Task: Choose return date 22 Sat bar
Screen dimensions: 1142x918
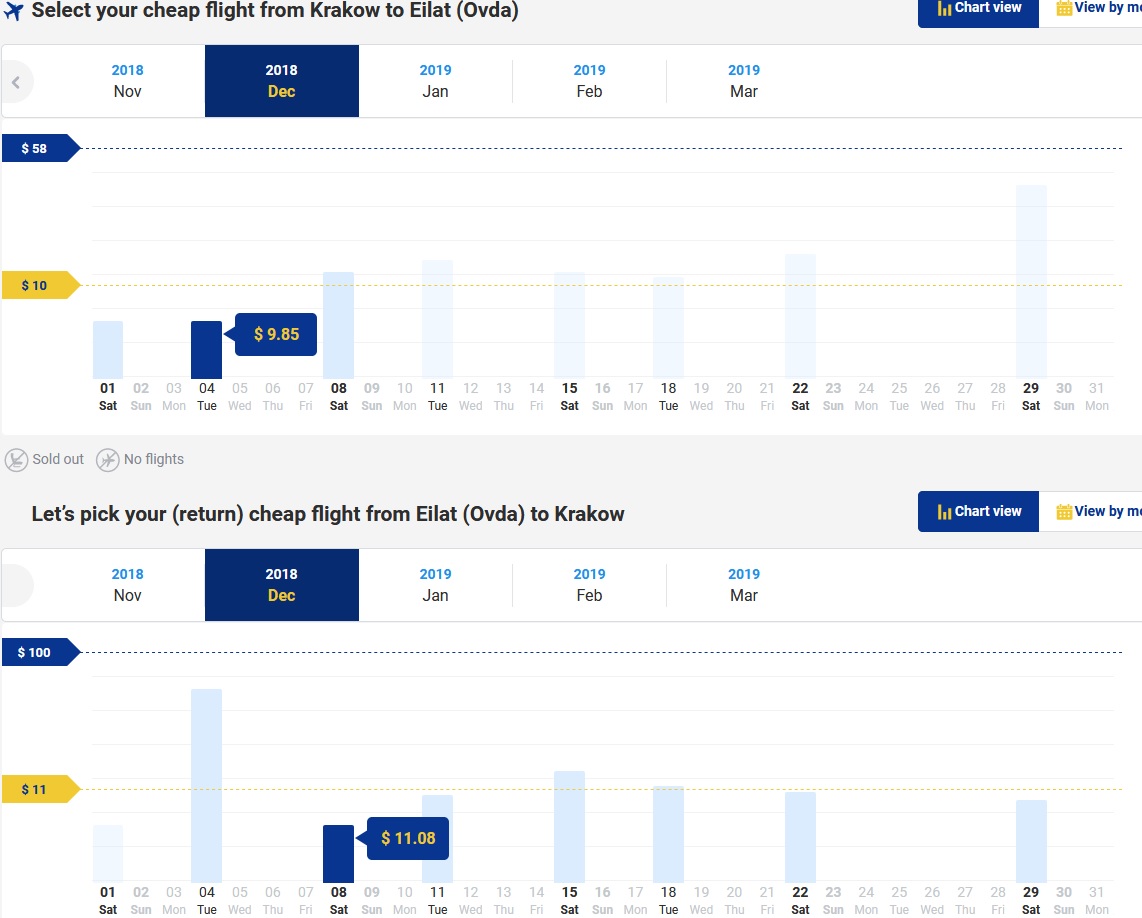Action: (x=800, y=837)
